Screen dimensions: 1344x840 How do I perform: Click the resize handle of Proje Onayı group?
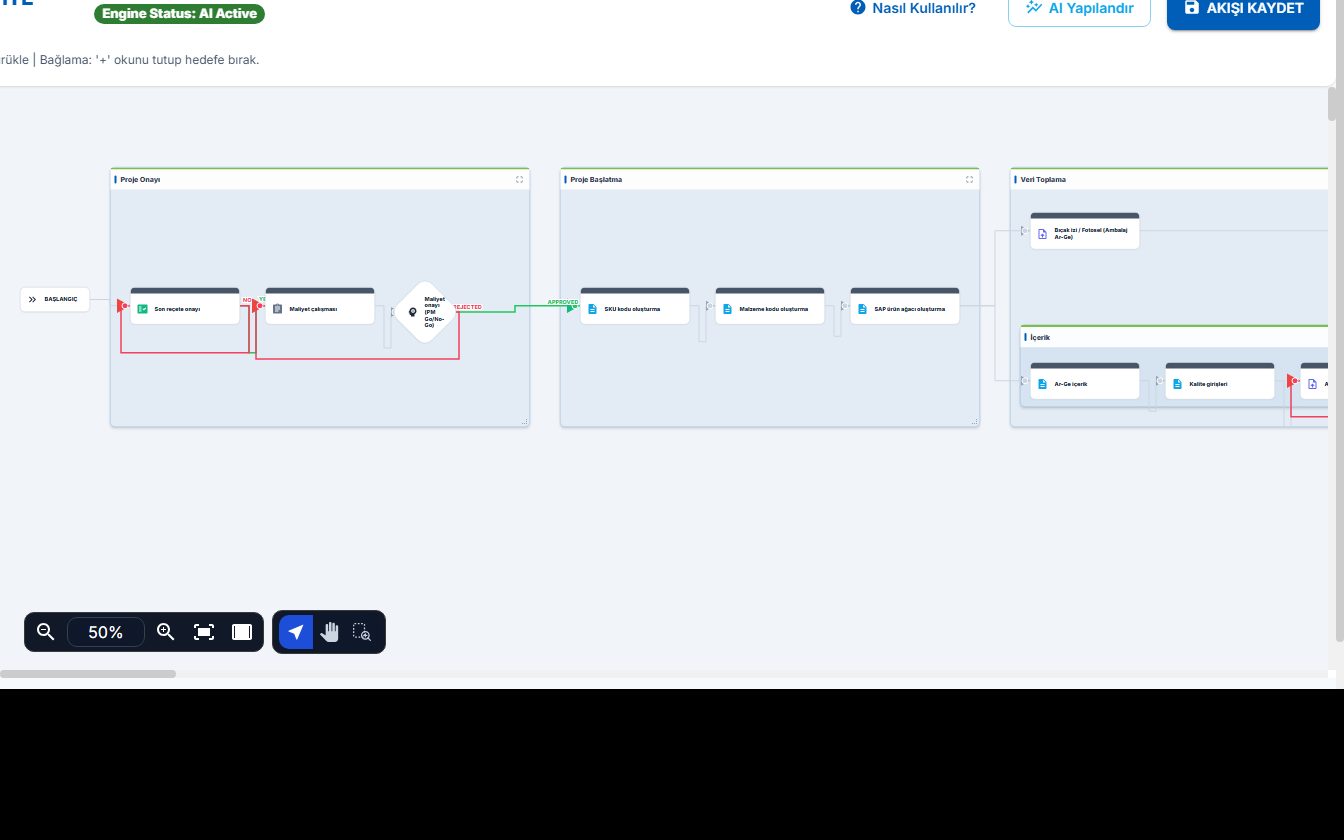click(525, 422)
